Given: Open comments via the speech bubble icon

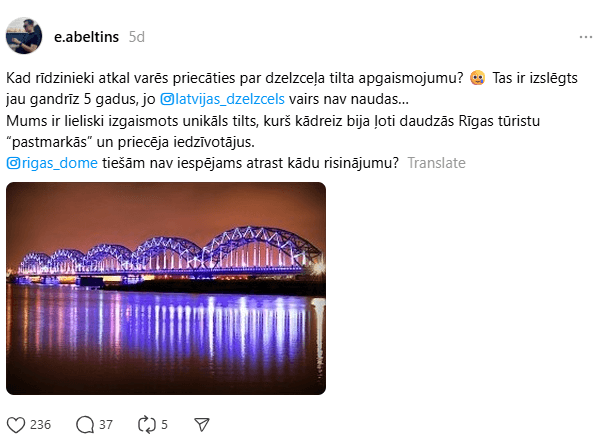Looking at the screenshot, I should pyautogui.click(x=85, y=425).
